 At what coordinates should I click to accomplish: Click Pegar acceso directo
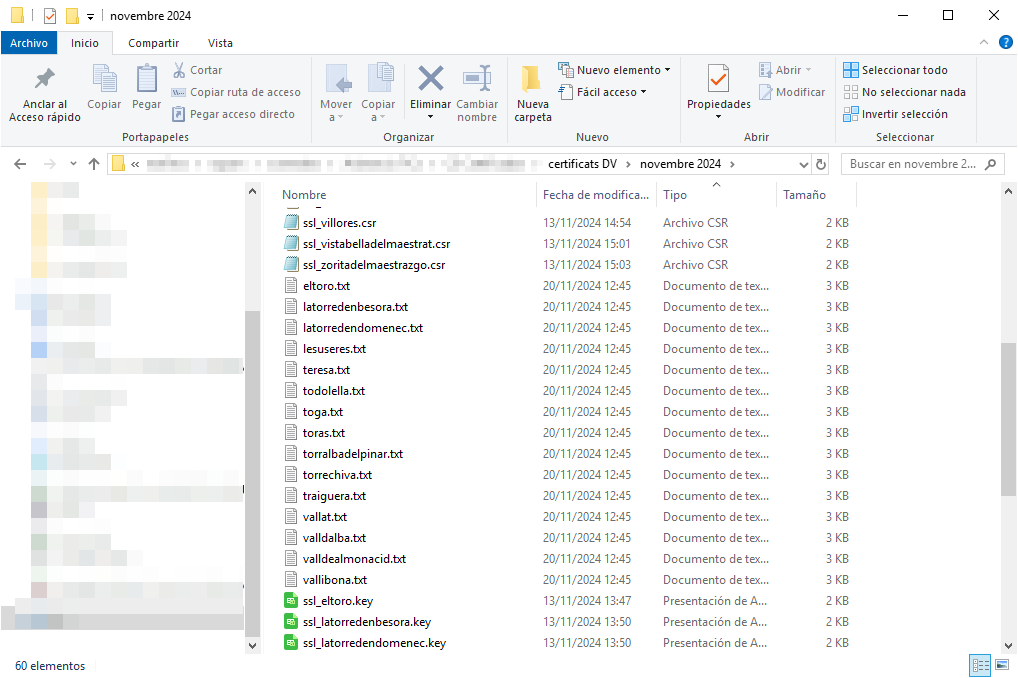coord(234,114)
